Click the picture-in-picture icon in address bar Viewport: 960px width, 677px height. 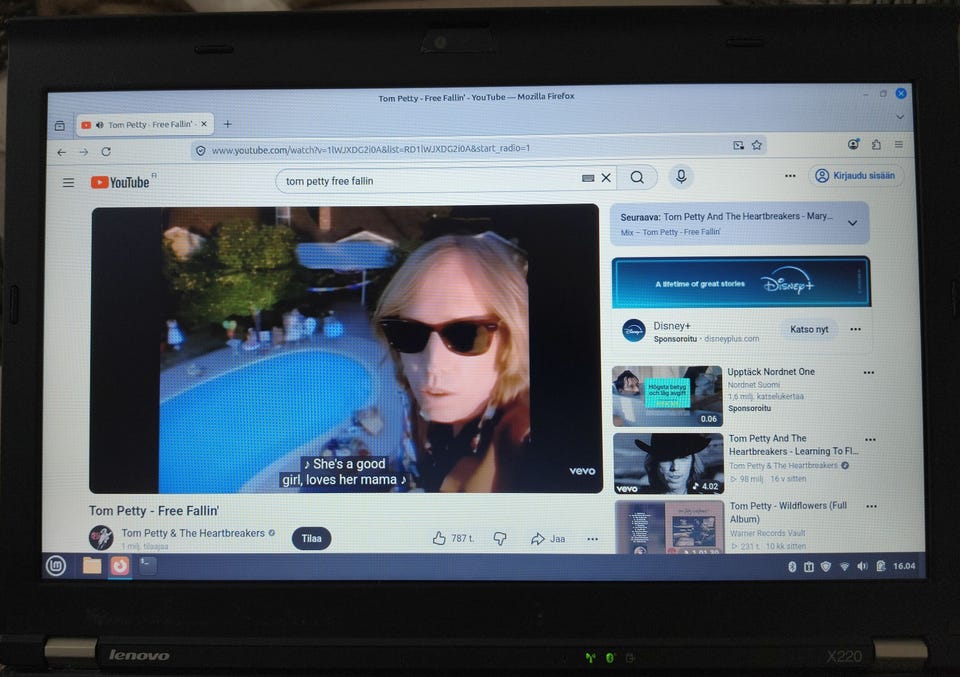click(738, 145)
